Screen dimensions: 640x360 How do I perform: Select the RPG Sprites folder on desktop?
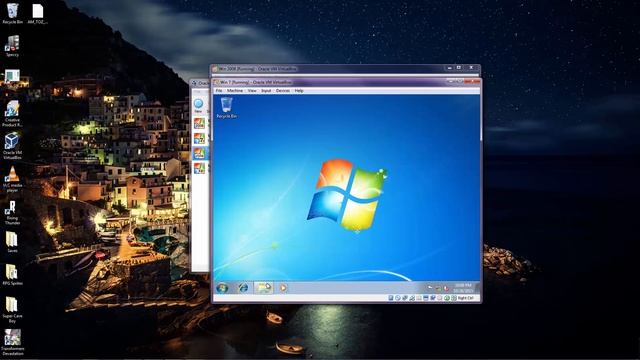12,274
